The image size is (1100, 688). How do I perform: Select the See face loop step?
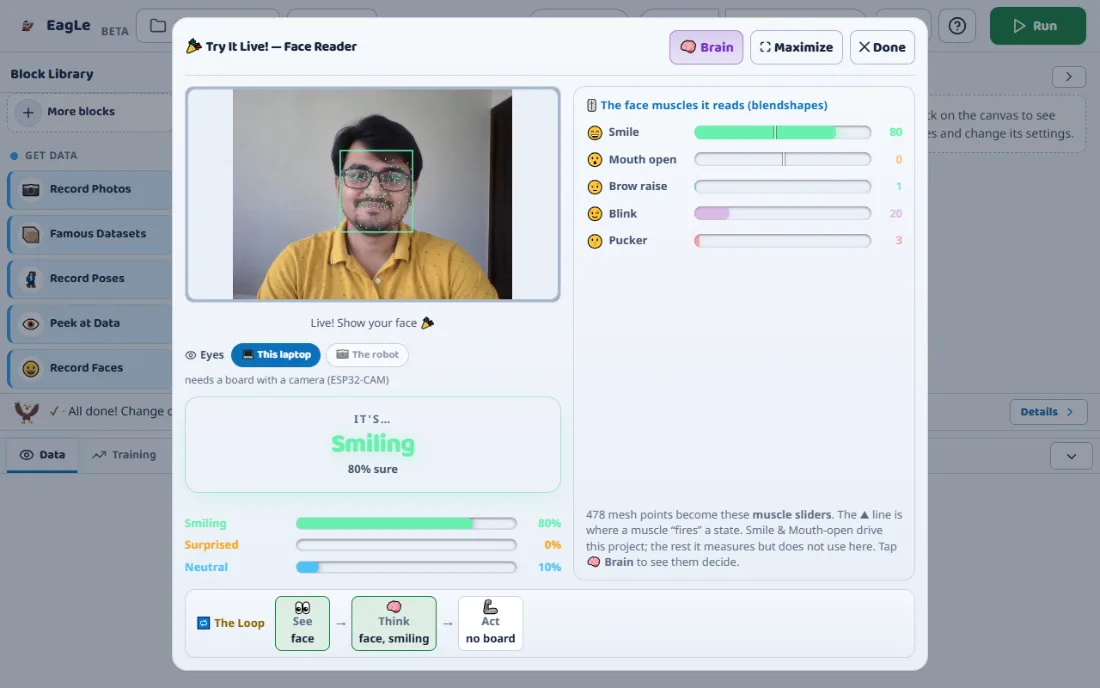point(302,623)
